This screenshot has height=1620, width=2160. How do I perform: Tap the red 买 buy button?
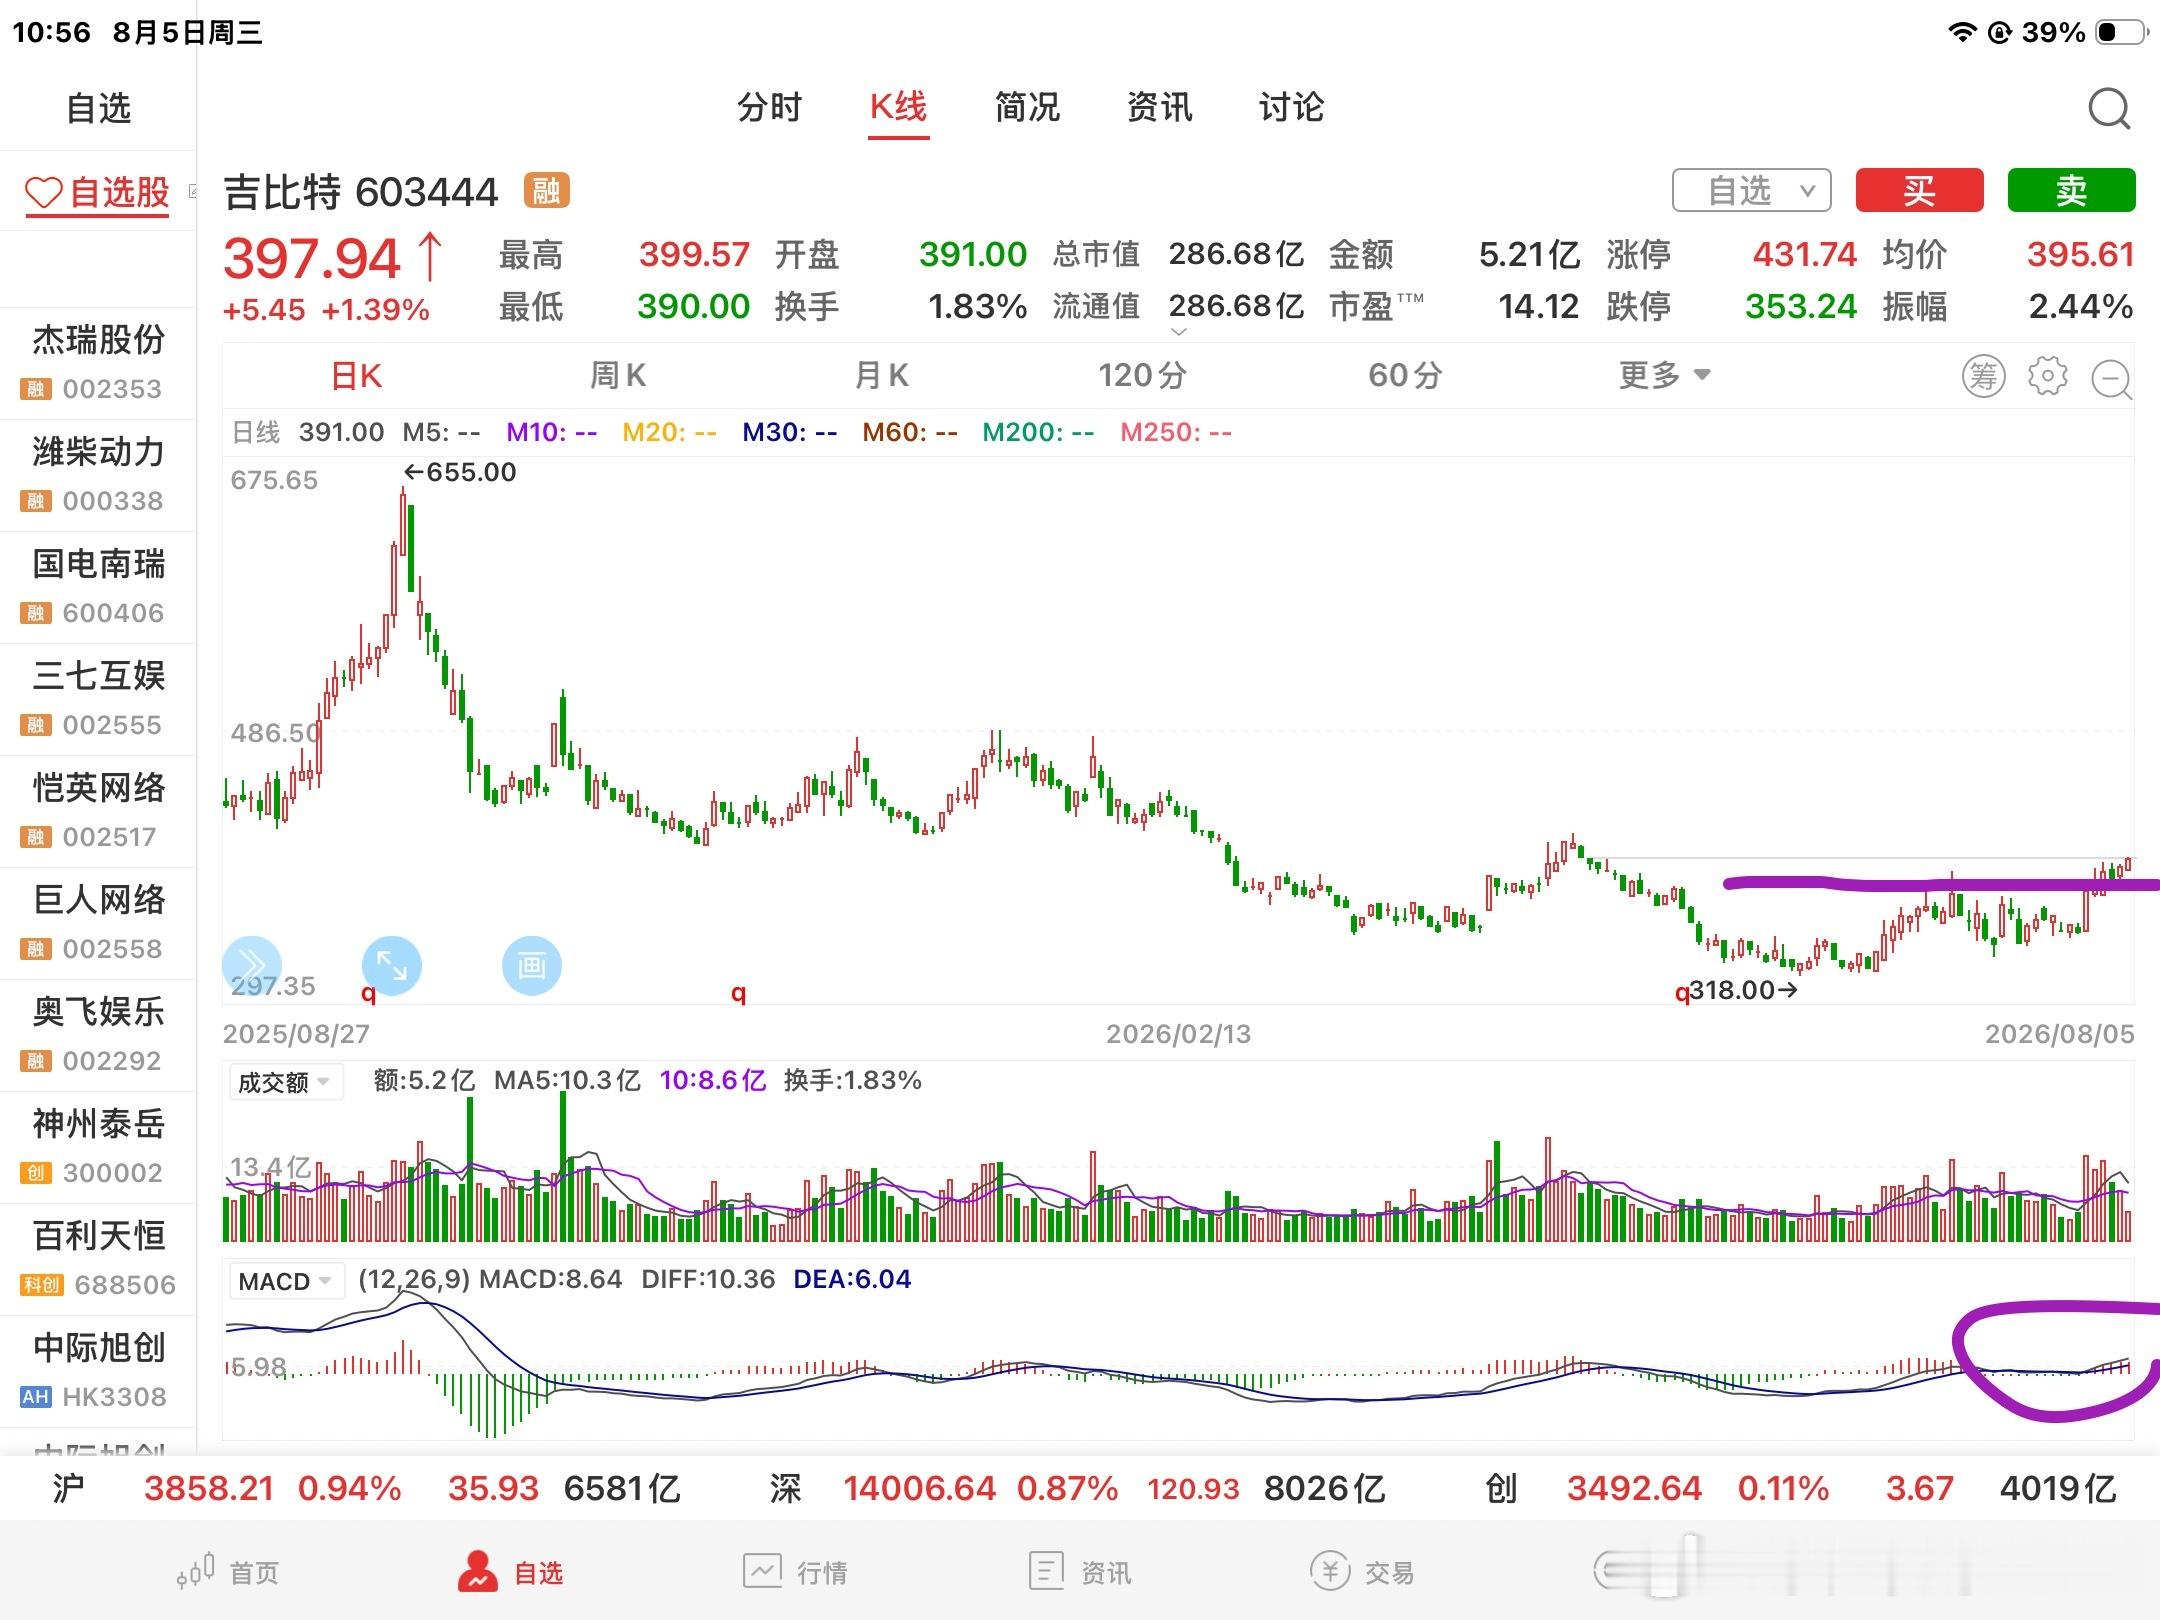click(1919, 190)
